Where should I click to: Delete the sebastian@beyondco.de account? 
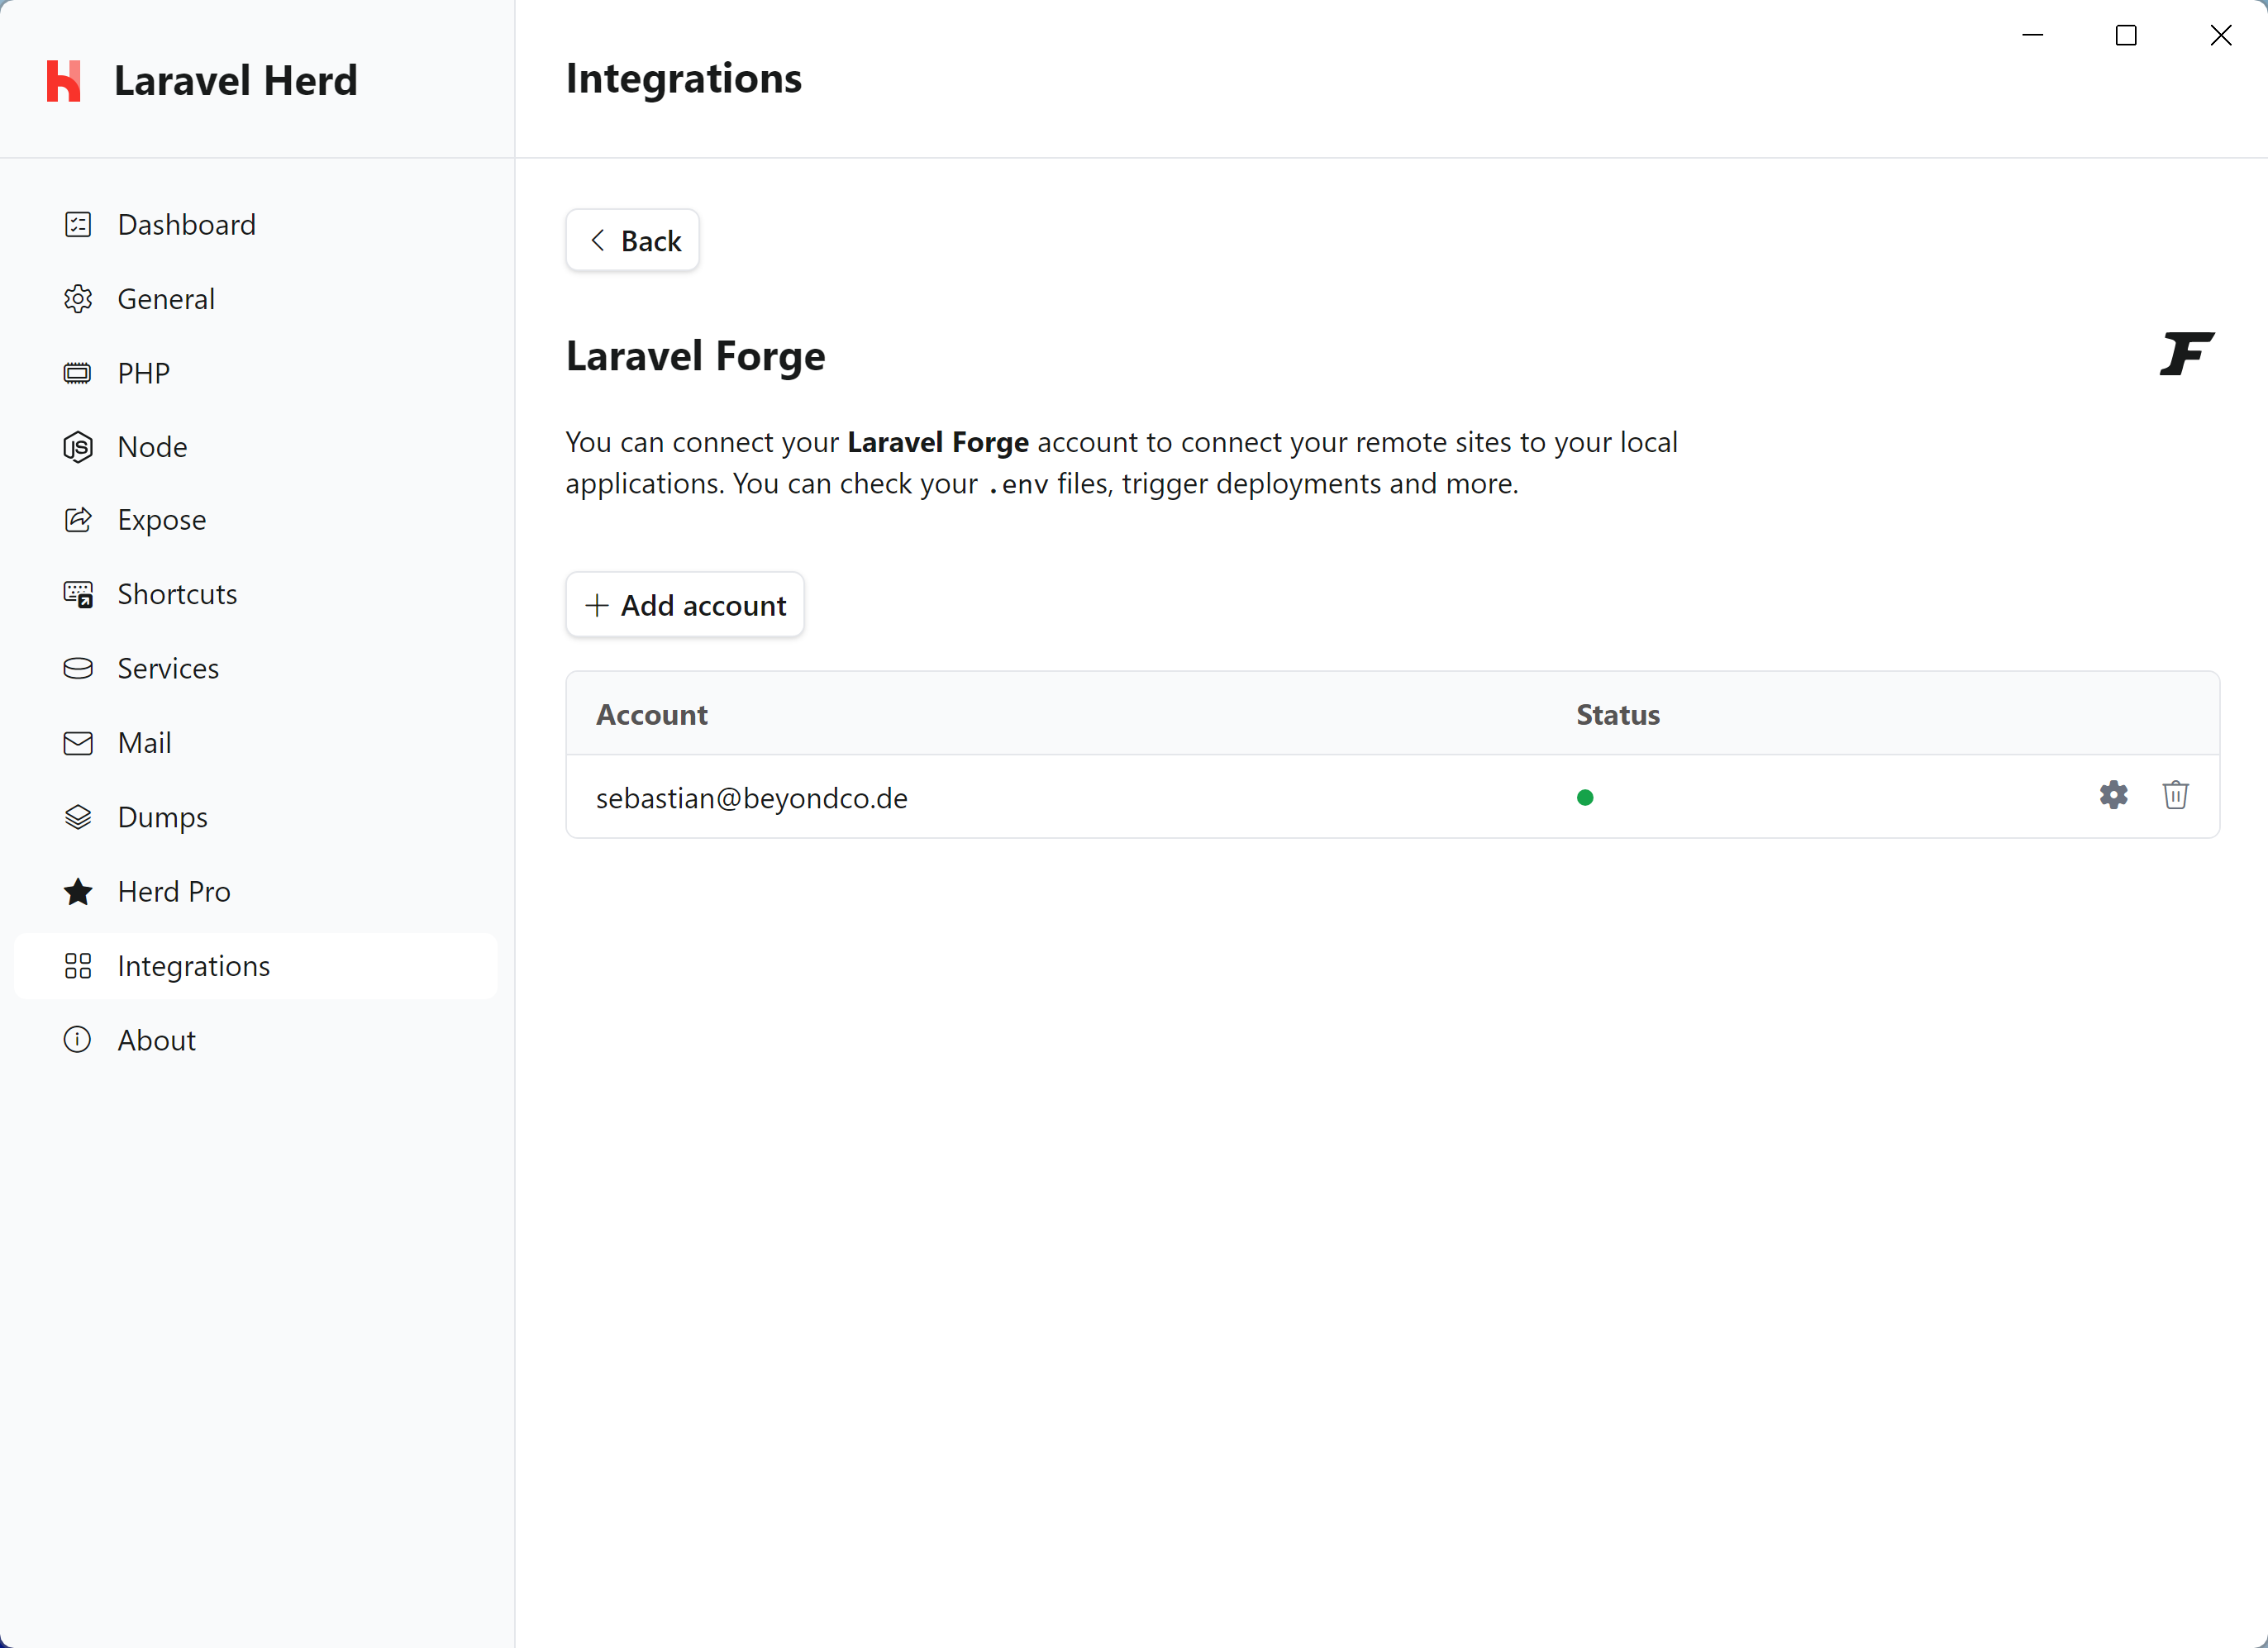tap(2176, 795)
